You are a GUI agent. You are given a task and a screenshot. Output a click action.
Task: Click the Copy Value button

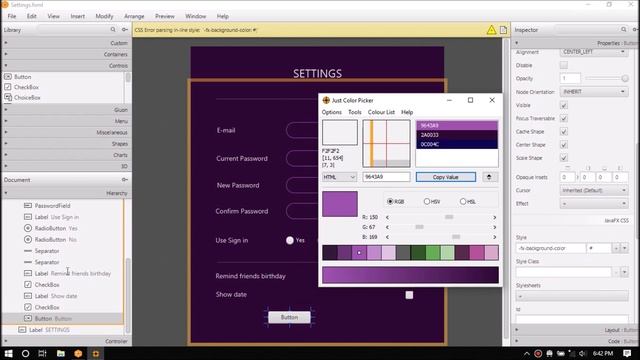[446, 177]
